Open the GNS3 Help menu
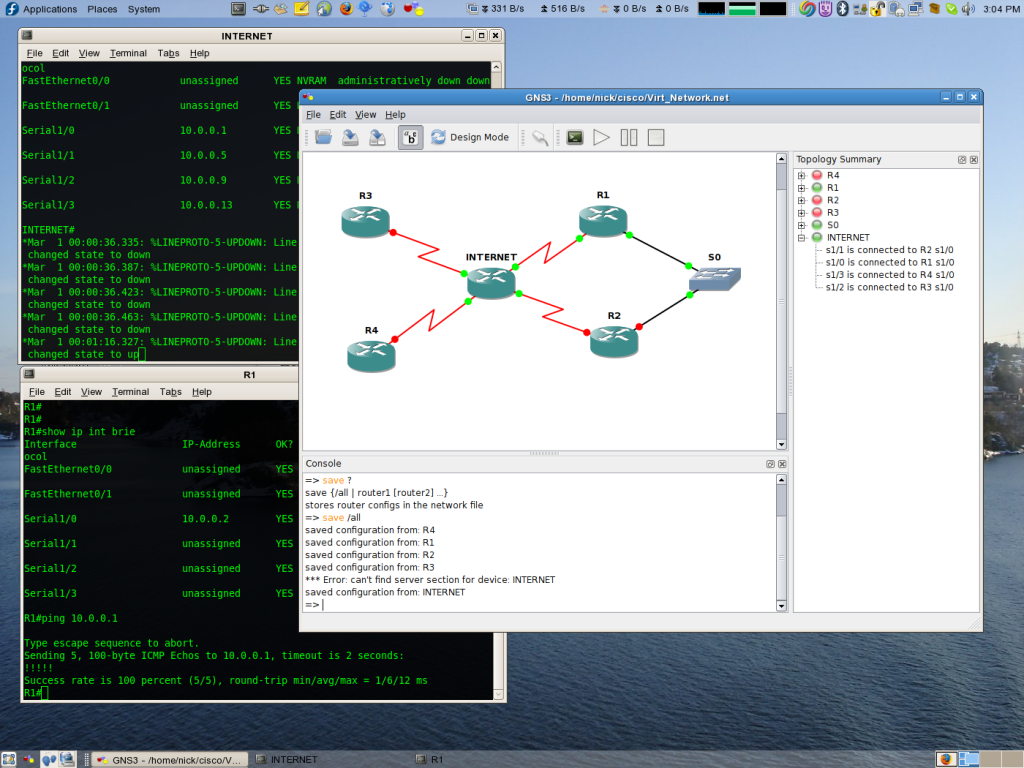Screen dimensions: 1024x768 coord(395,114)
